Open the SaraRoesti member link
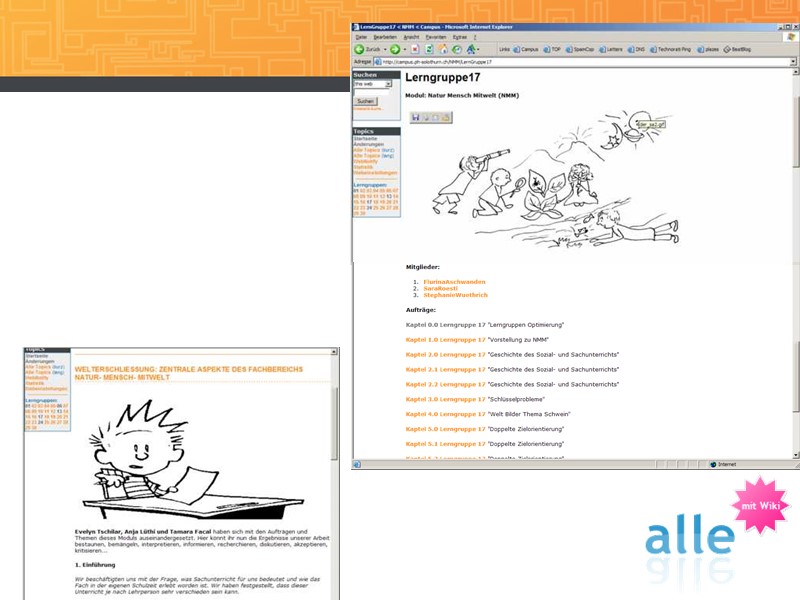 point(443,288)
